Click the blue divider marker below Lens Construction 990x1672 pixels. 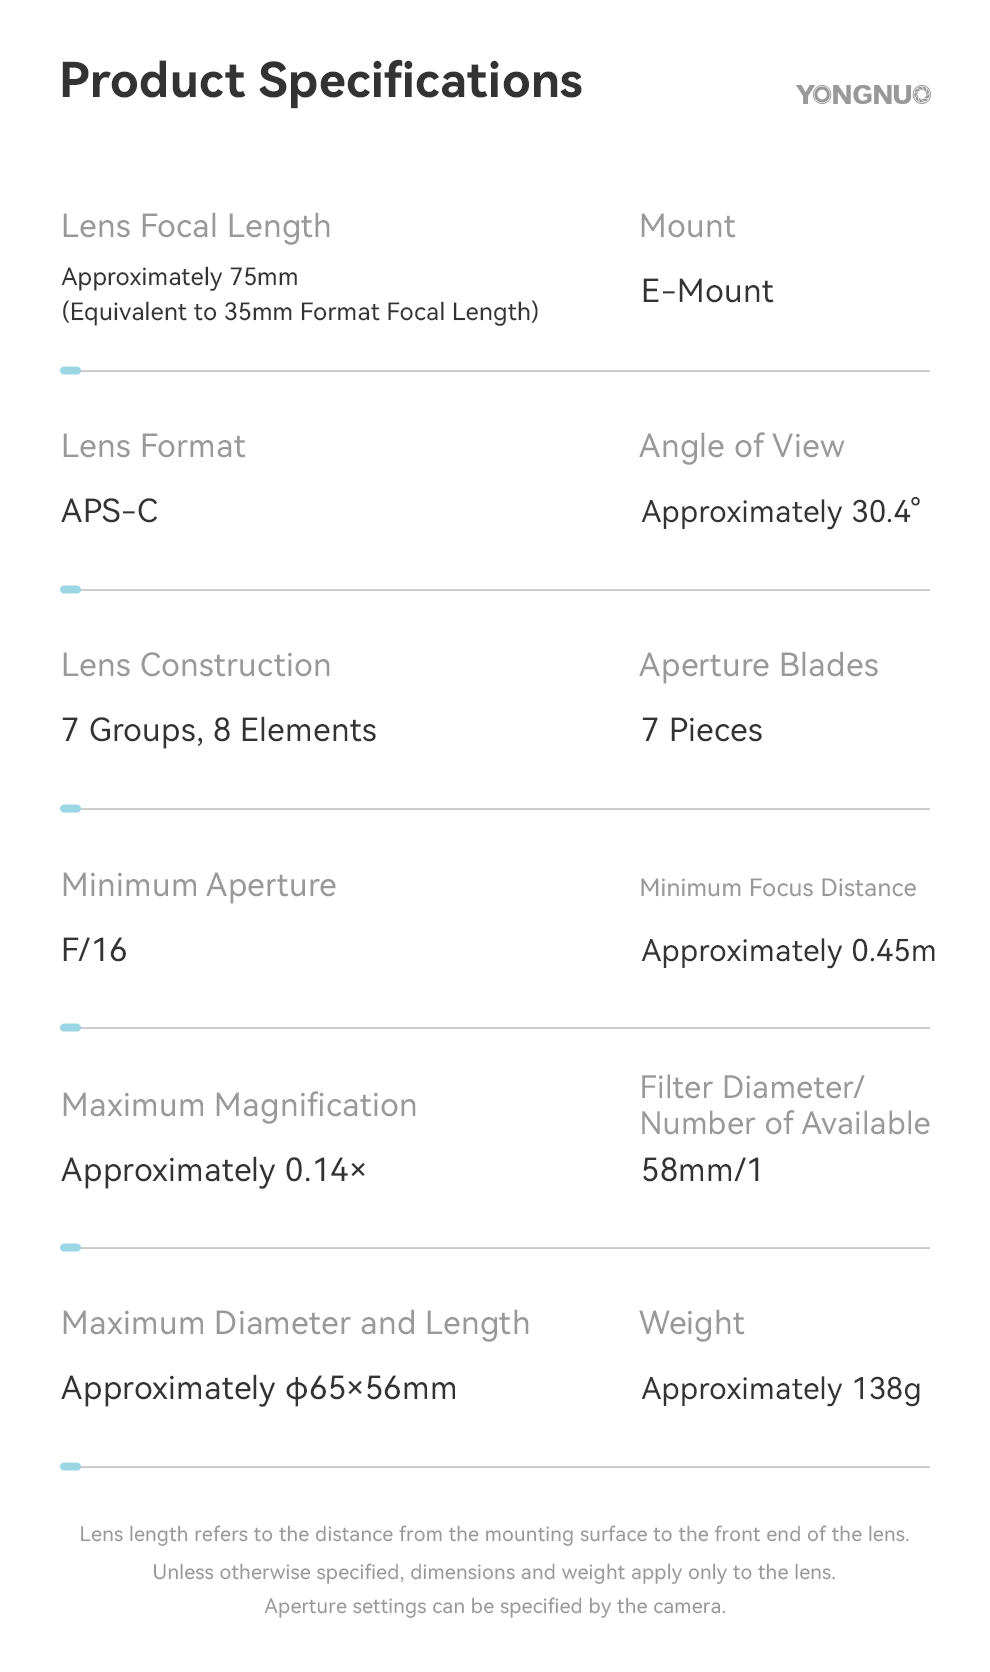tap(70, 809)
